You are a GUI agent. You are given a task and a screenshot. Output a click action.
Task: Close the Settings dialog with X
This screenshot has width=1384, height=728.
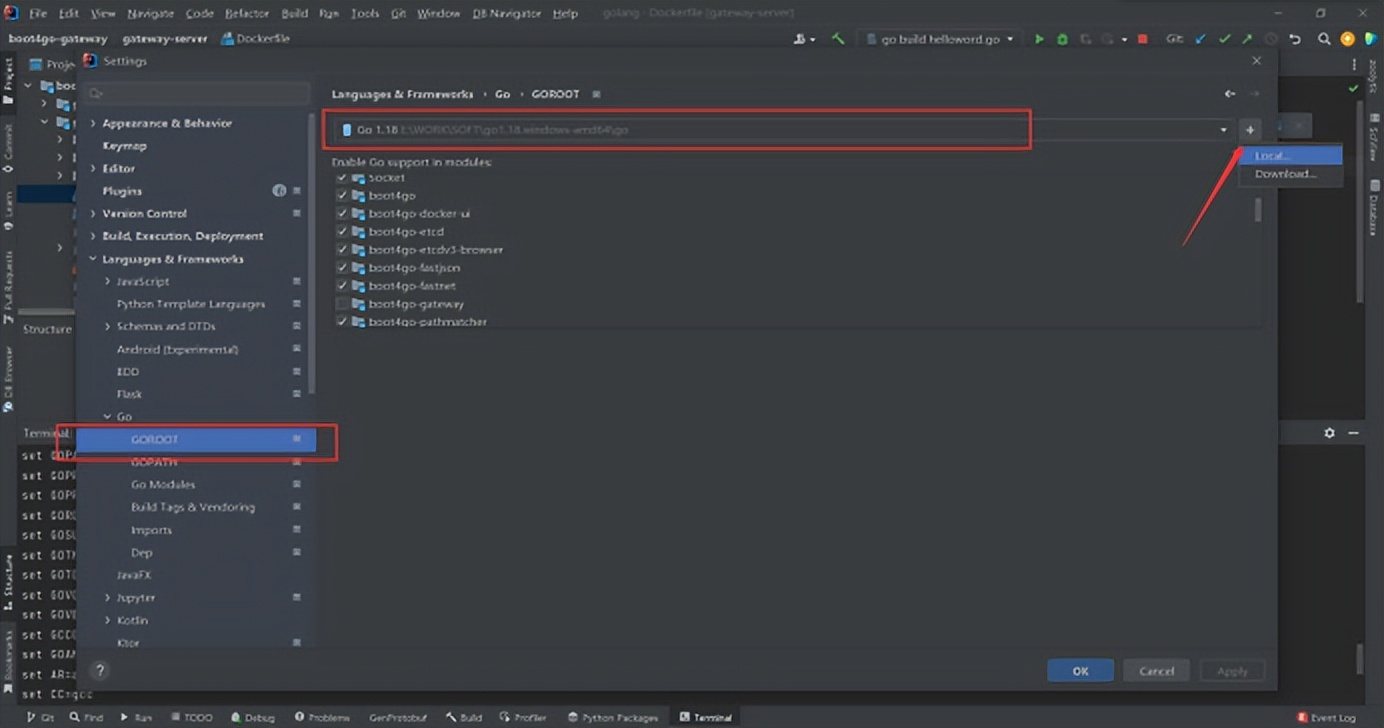pos(1257,61)
